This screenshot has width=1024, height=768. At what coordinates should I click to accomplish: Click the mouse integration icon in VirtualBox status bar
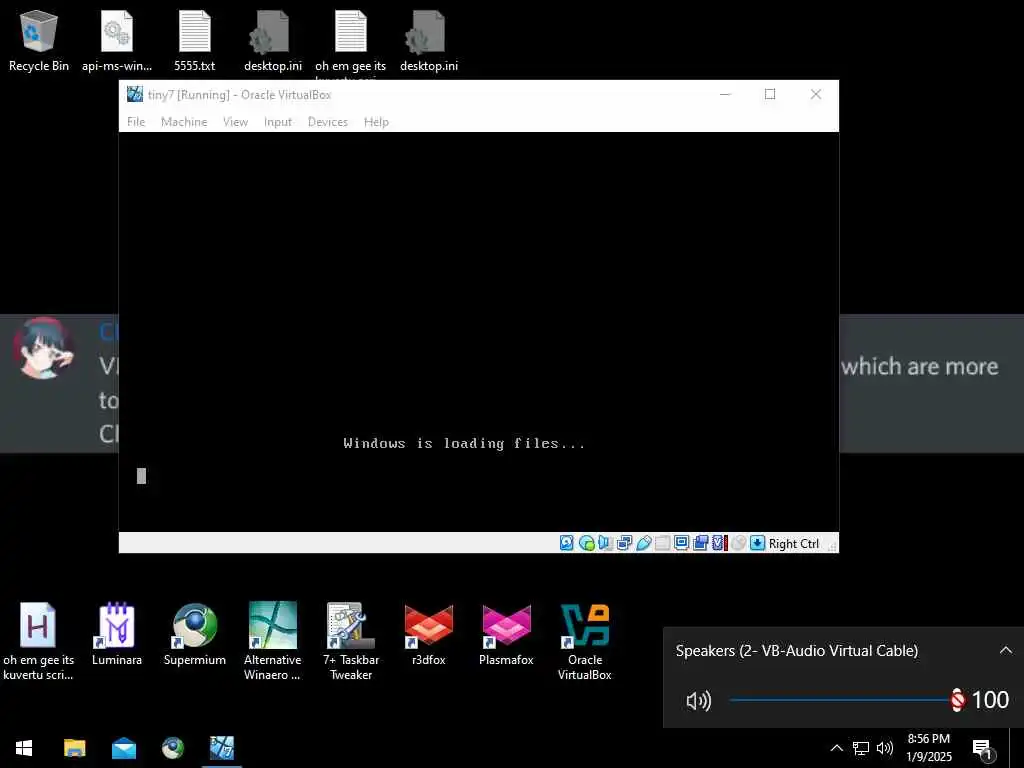click(x=738, y=543)
